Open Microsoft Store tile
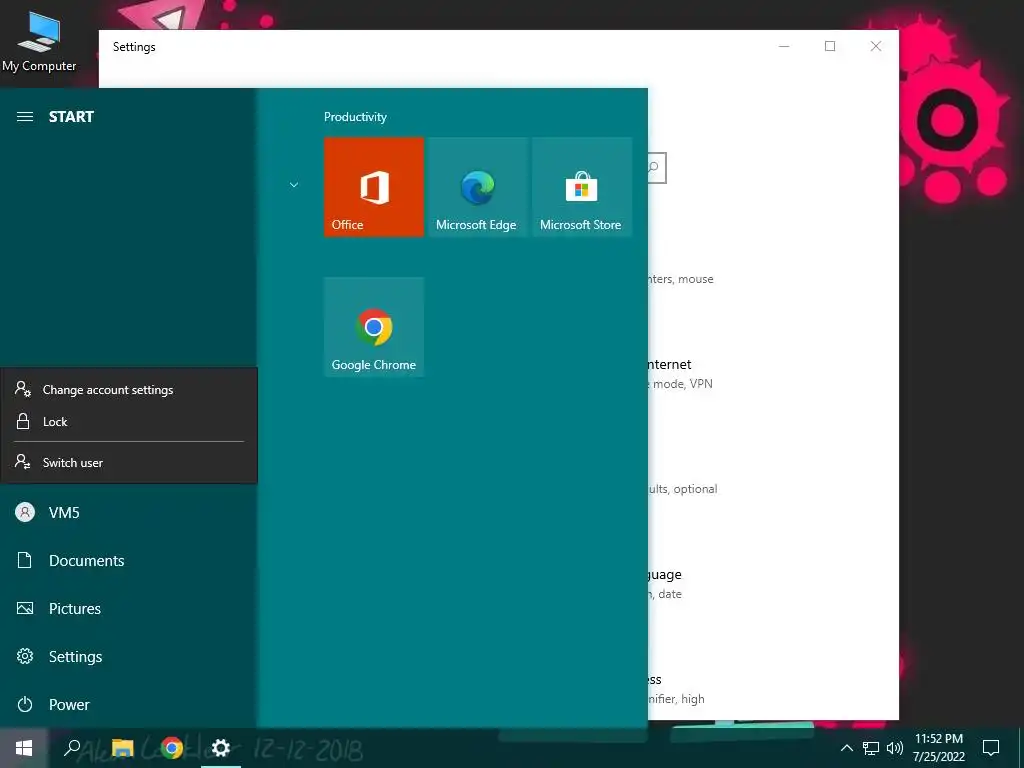This screenshot has width=1024, height=768. coord(581,187)
